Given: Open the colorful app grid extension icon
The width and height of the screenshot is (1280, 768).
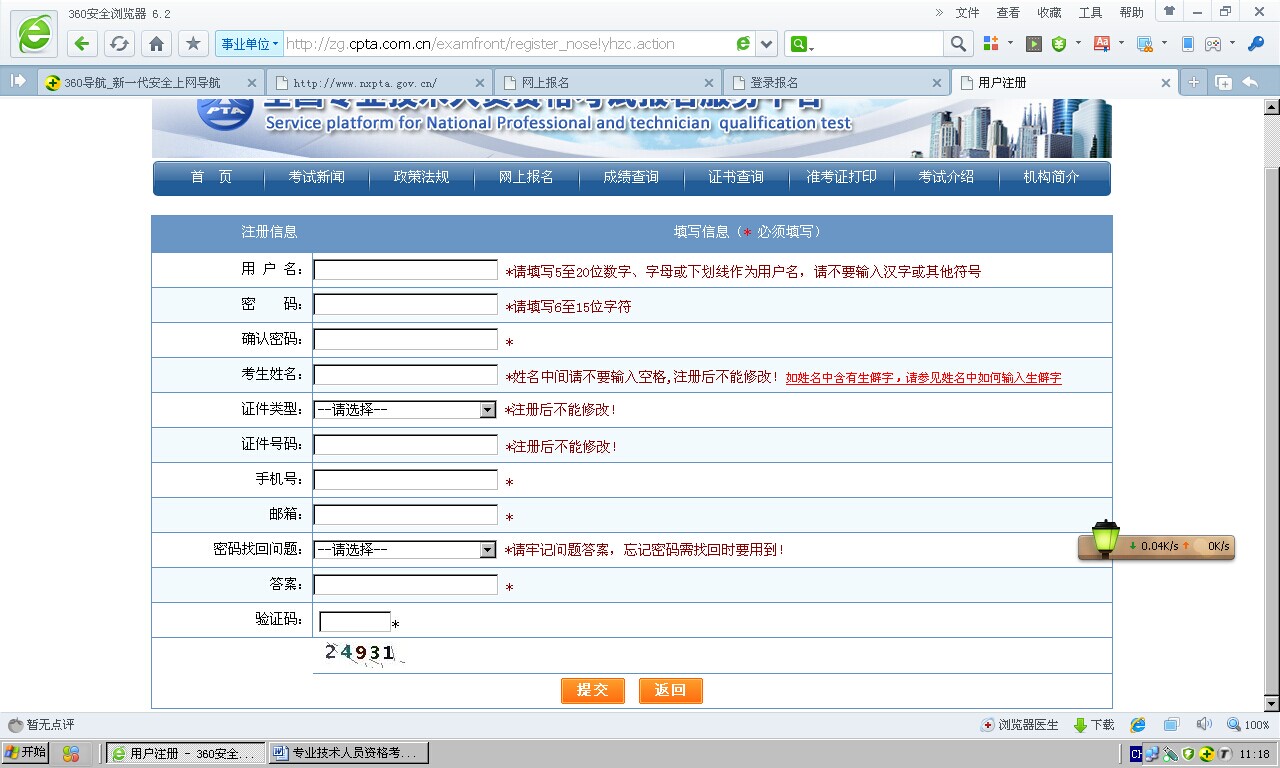Looking at the screenshot, I should (991, 44).
